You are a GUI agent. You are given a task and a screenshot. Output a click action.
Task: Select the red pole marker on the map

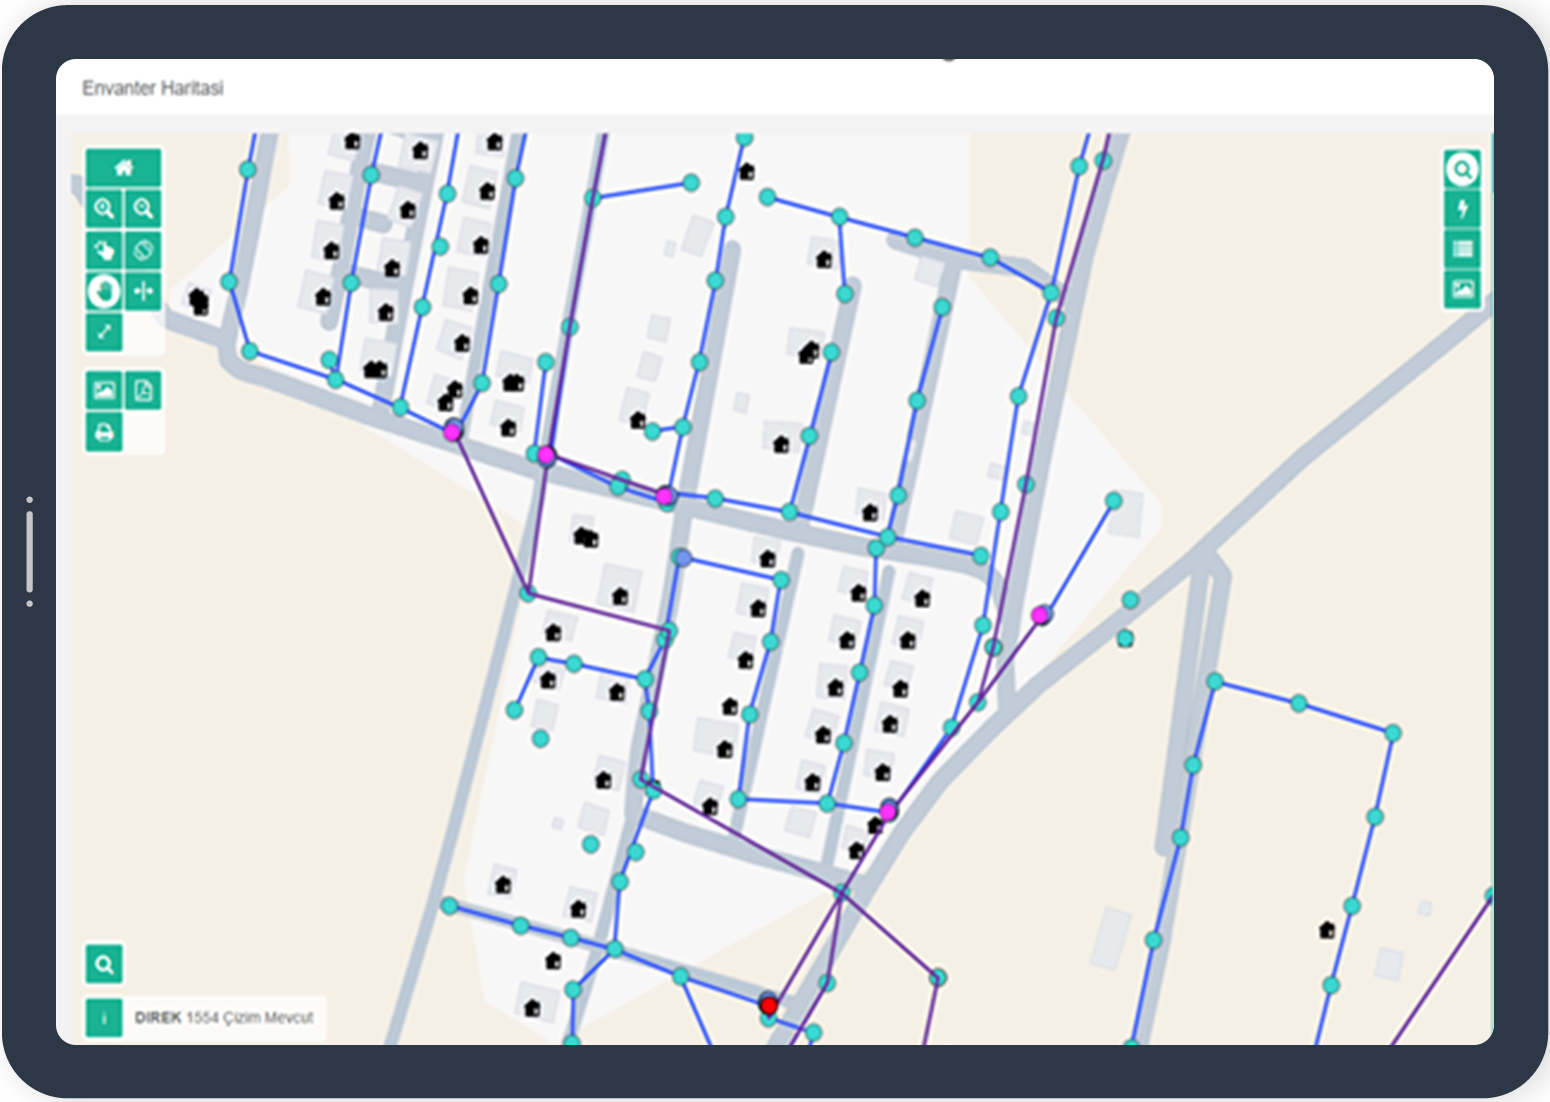click(768, 1004)
